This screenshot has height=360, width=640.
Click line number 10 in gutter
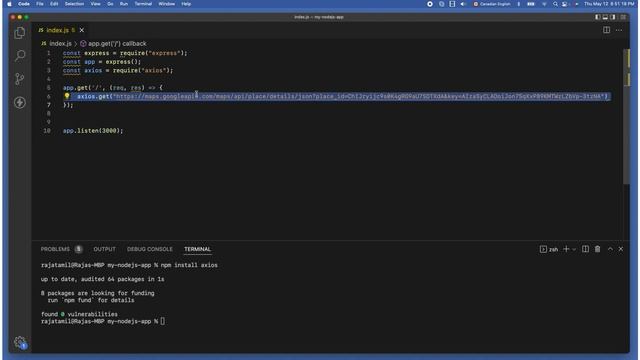click(47, 131)
